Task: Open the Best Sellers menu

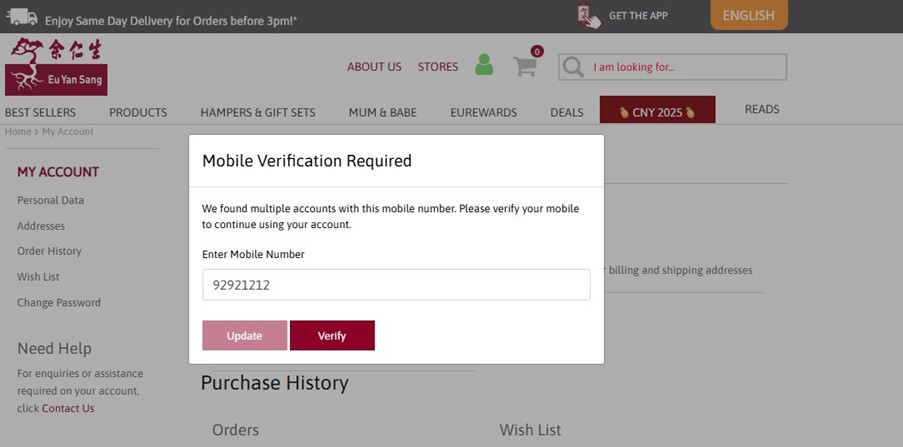Action: (x=40, y=112)
